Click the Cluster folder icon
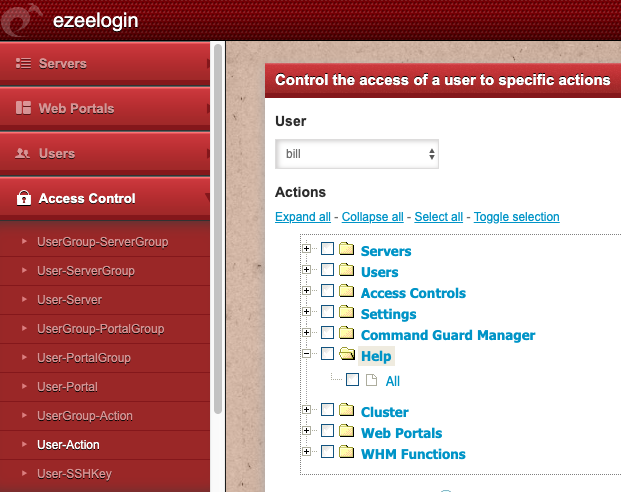 pos(347,410)
